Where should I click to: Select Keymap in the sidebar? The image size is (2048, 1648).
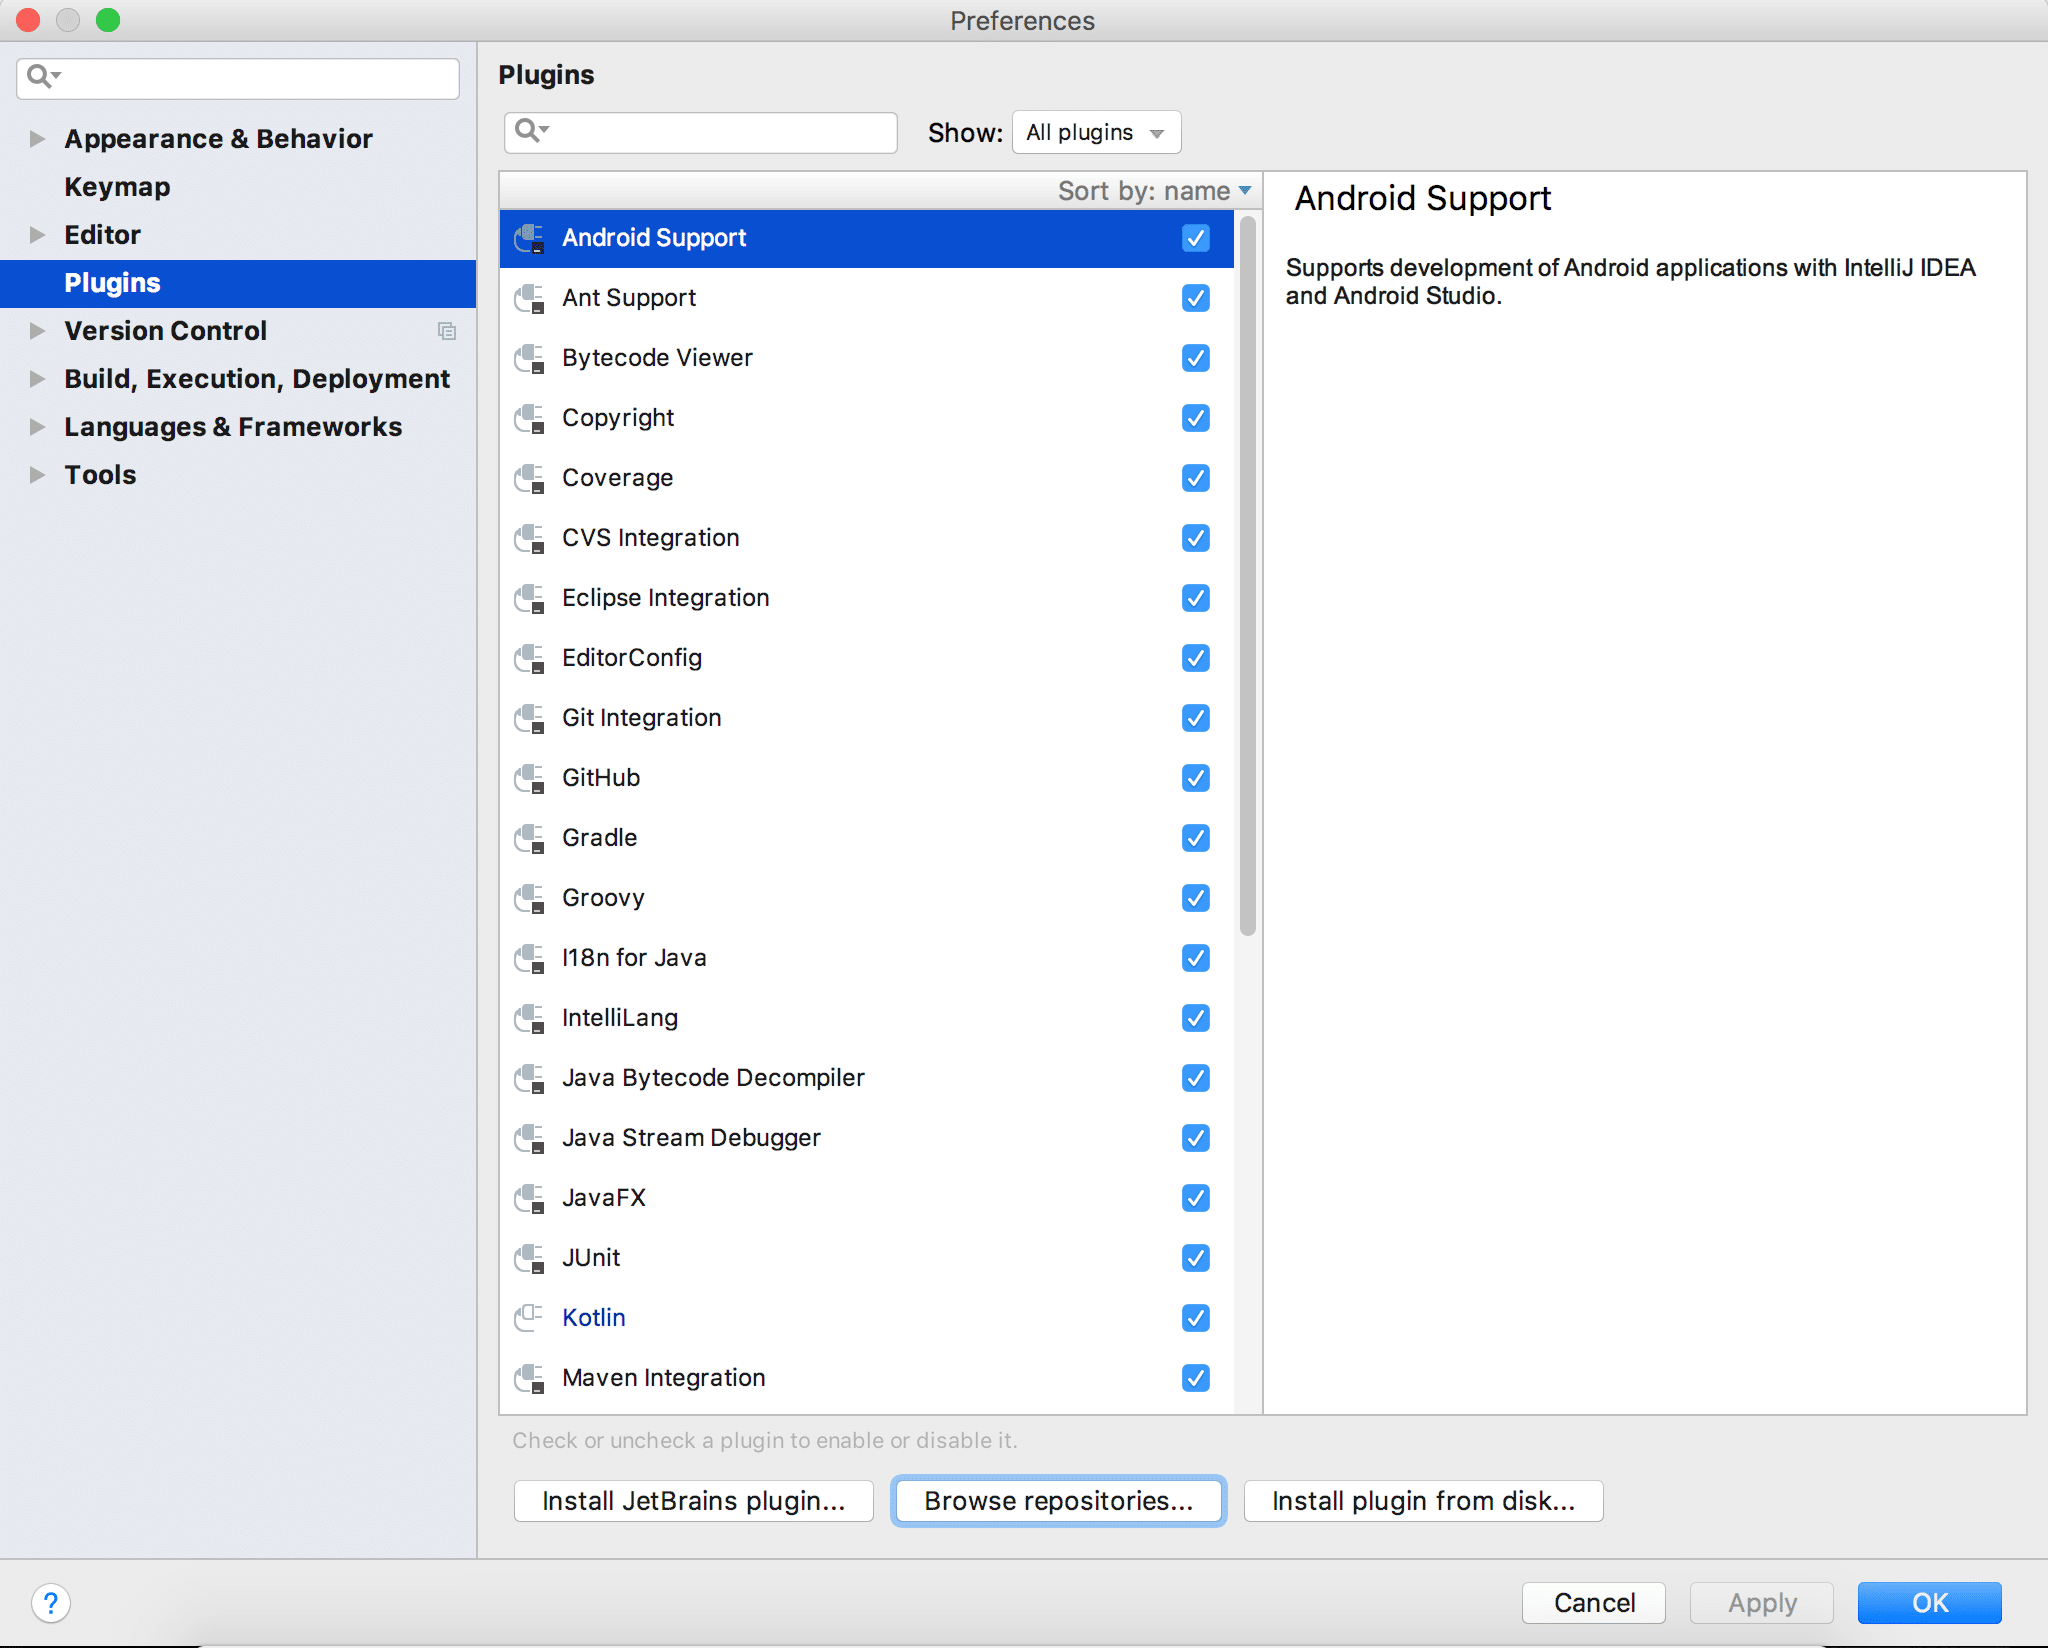(116, 186)
